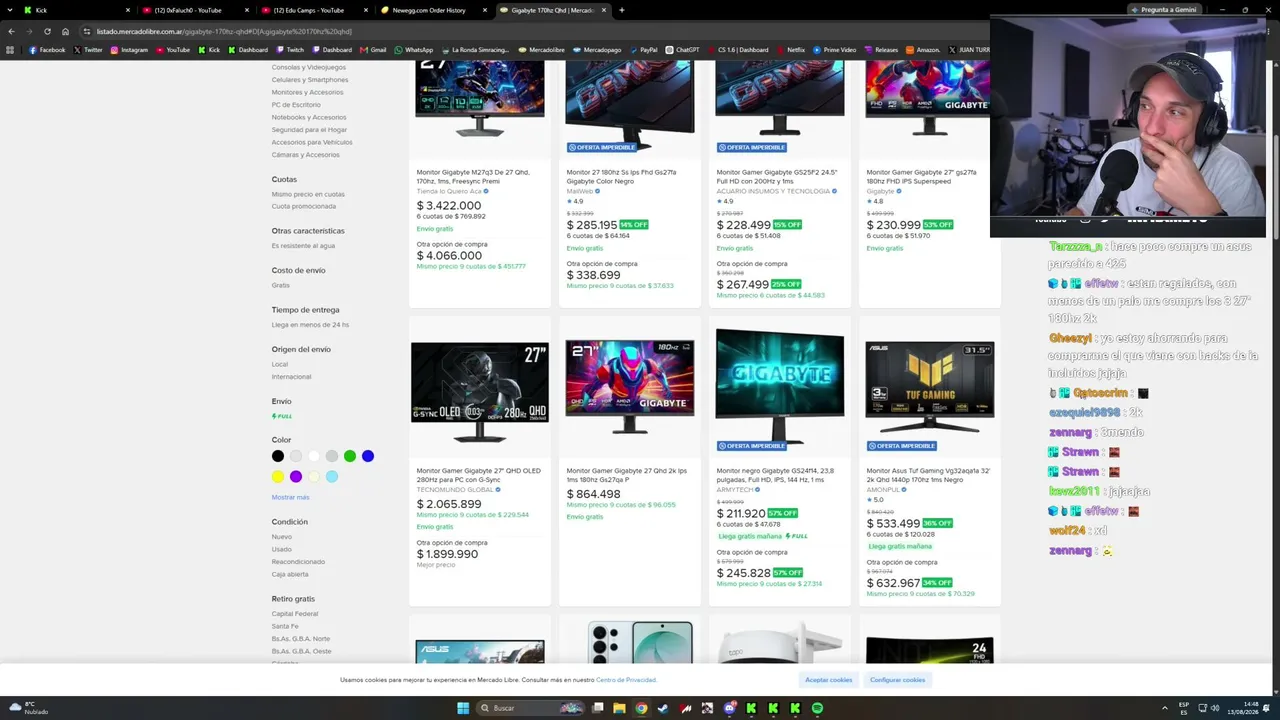This screenshot has height=720, width=1280.
Task: Click price $ 3.422.000 on M27q3 listing
Action: pos(449,206)
